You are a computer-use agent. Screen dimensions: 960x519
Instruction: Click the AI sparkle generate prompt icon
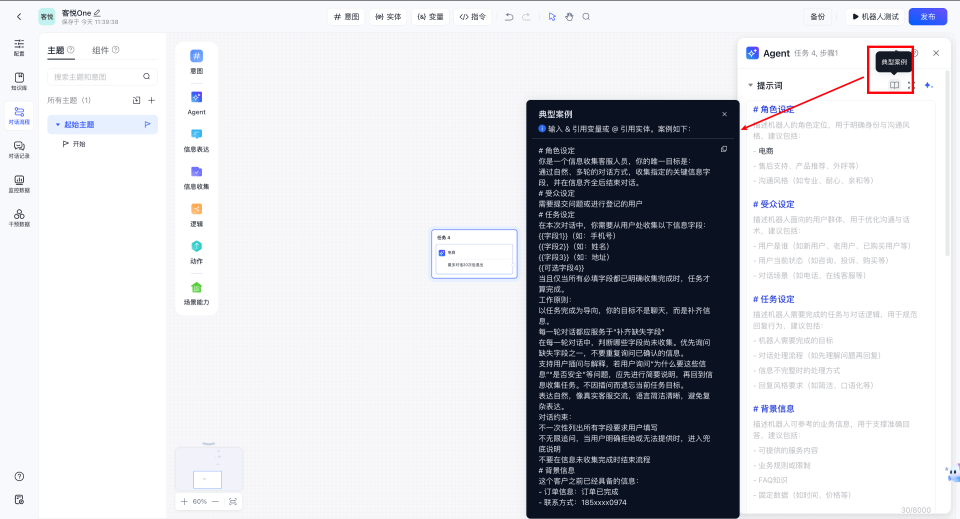tap(929, 85)
